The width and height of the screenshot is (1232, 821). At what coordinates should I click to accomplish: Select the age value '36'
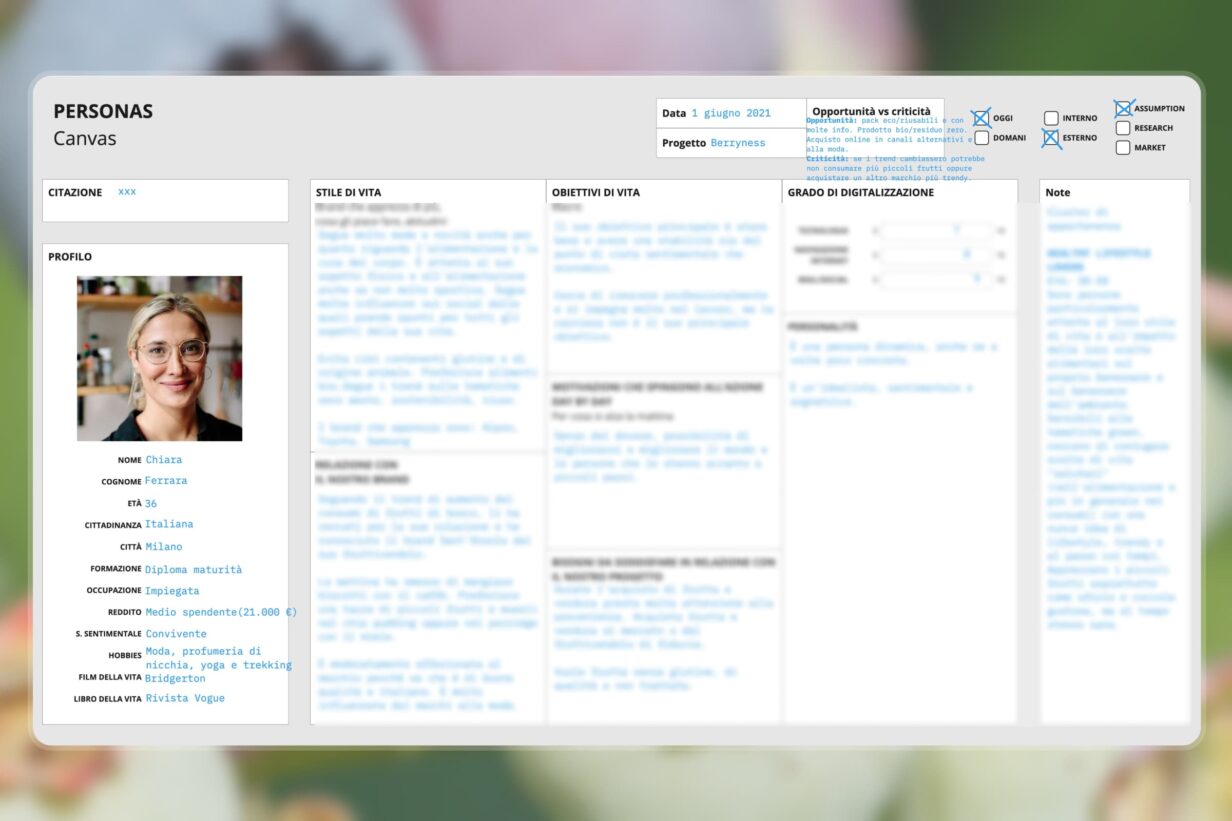[151, 503]
